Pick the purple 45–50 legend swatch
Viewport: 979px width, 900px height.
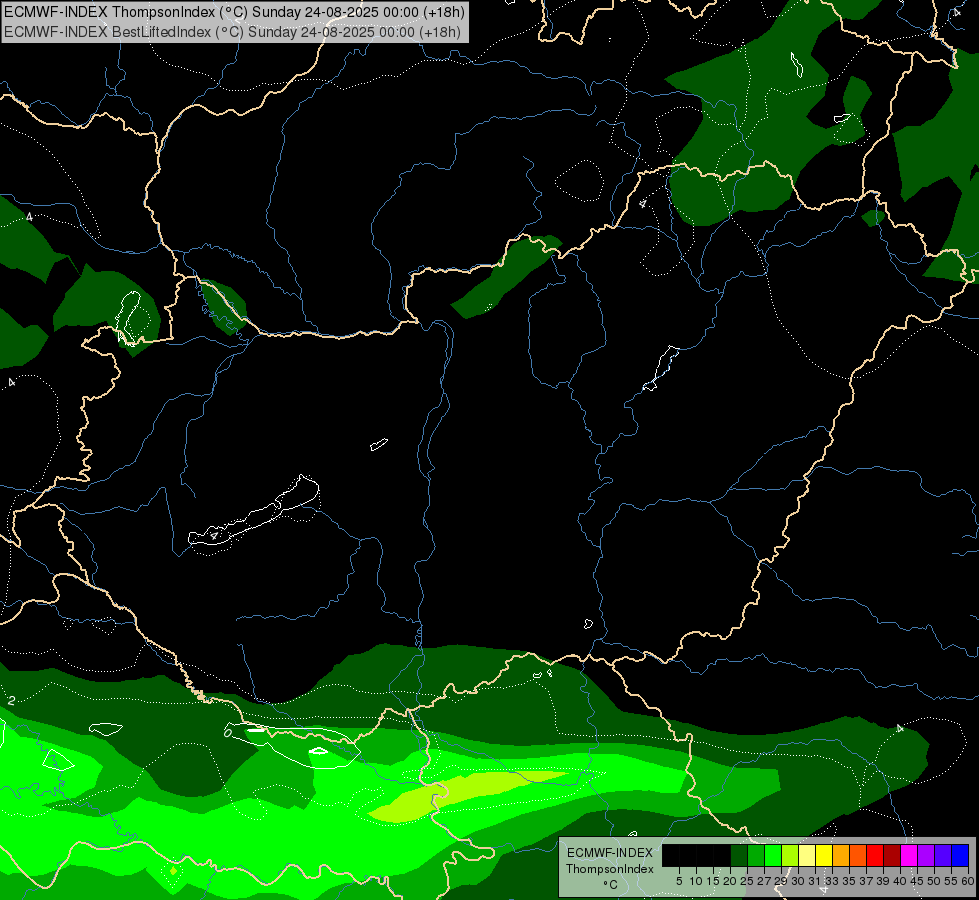(x=926, y=855)
